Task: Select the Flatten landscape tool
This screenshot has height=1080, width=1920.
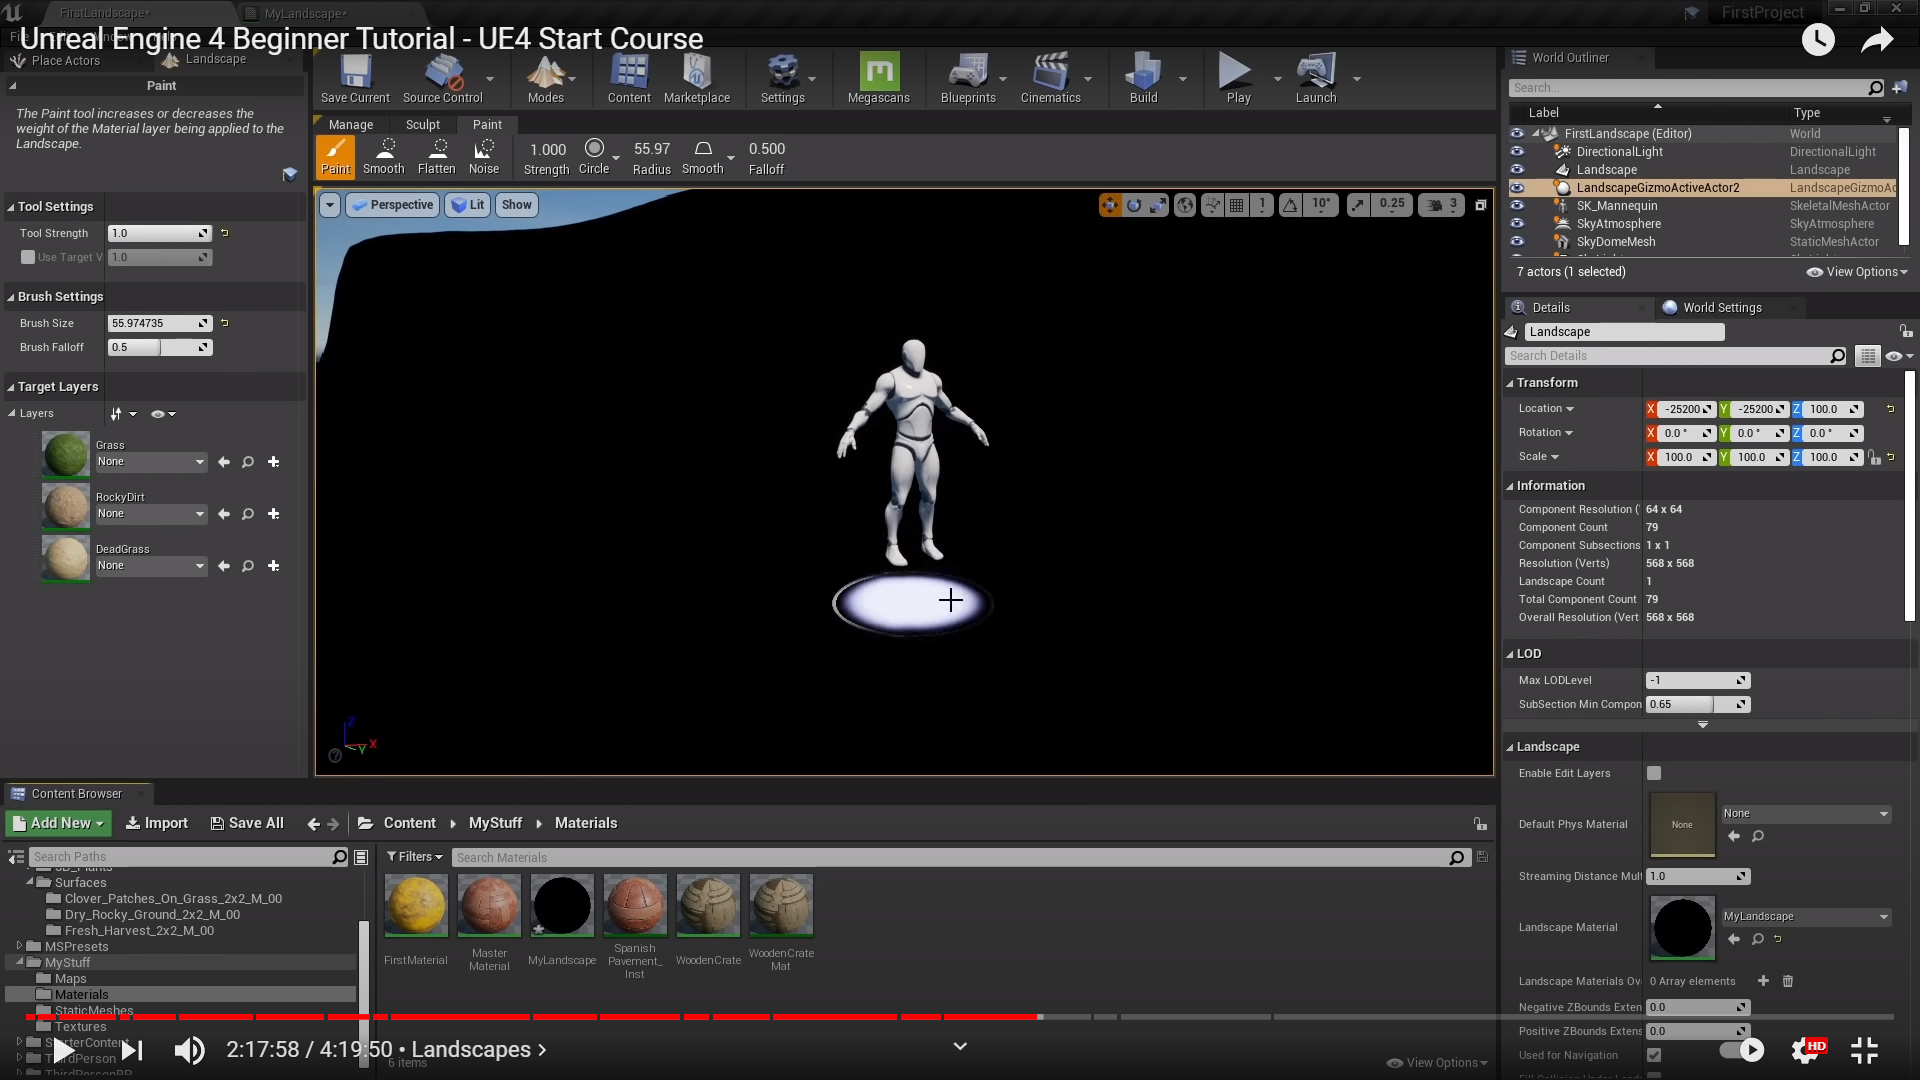Action: (436, 156)
